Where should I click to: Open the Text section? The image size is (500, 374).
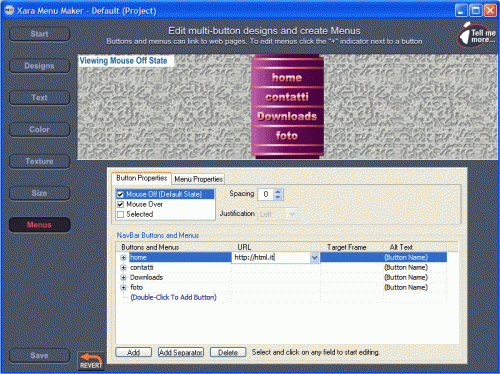click(39, 98)
